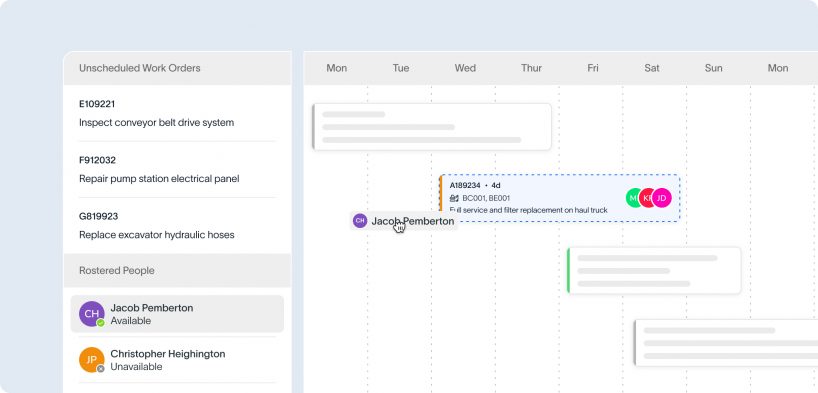Open unscheduled work order E109221
The image size is (818, 393).
point(97,104)
